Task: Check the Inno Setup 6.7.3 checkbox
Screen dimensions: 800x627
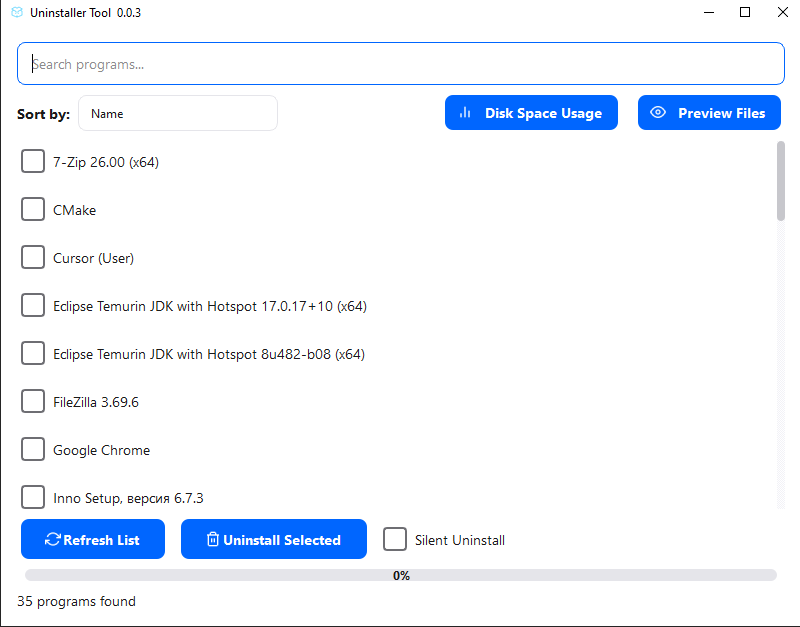Action: [x=33, y=497]
